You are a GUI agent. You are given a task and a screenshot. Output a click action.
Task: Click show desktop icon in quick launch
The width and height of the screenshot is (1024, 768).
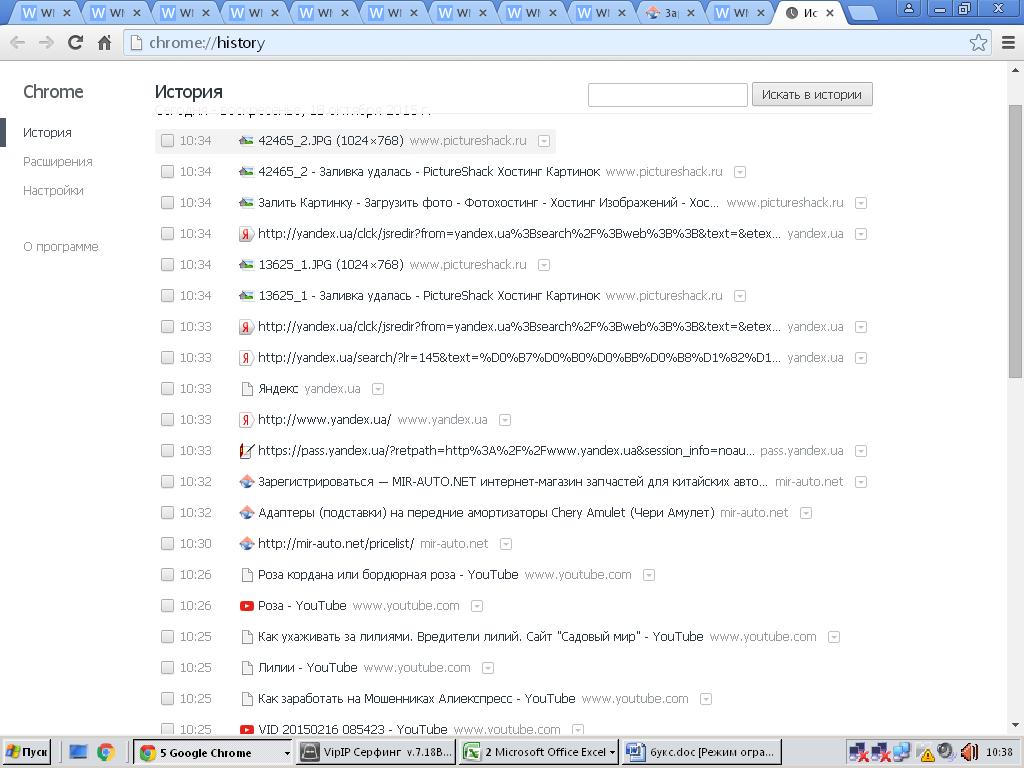pyautogui.click(x=78, y=752)
